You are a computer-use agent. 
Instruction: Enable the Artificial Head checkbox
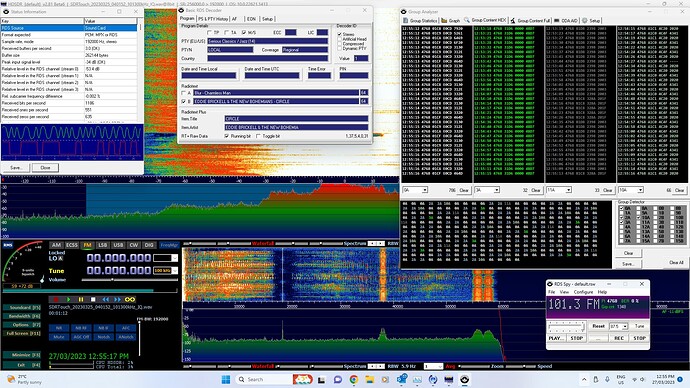(x=339, y=39)
